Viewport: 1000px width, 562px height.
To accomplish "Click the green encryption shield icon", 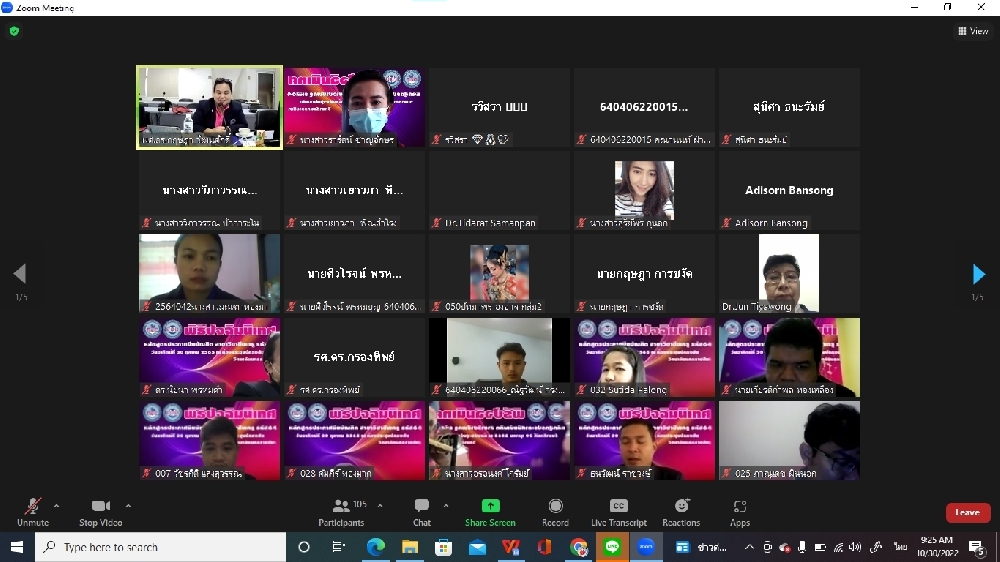I will point(14,31).
